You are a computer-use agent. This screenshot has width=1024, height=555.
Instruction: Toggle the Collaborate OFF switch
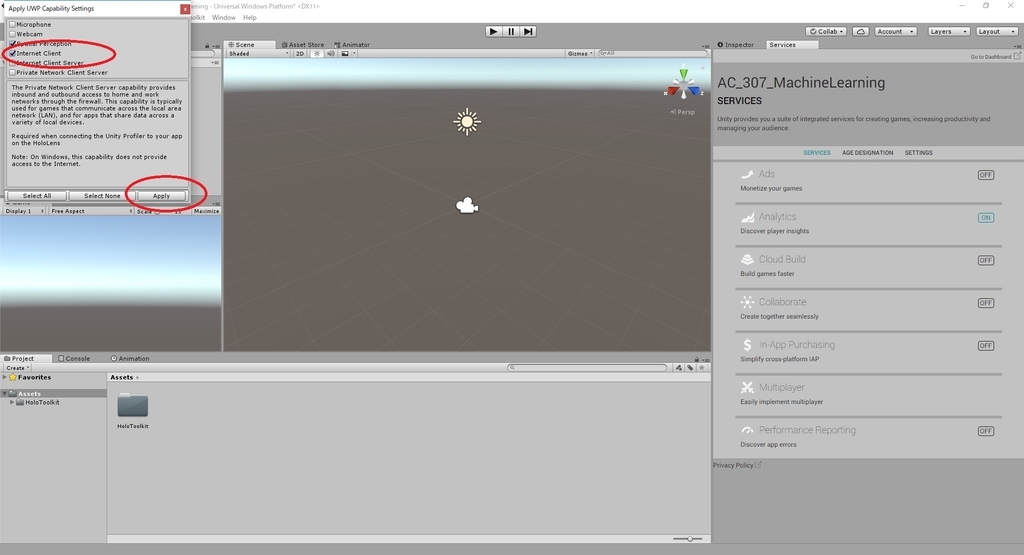click(985, 303)
